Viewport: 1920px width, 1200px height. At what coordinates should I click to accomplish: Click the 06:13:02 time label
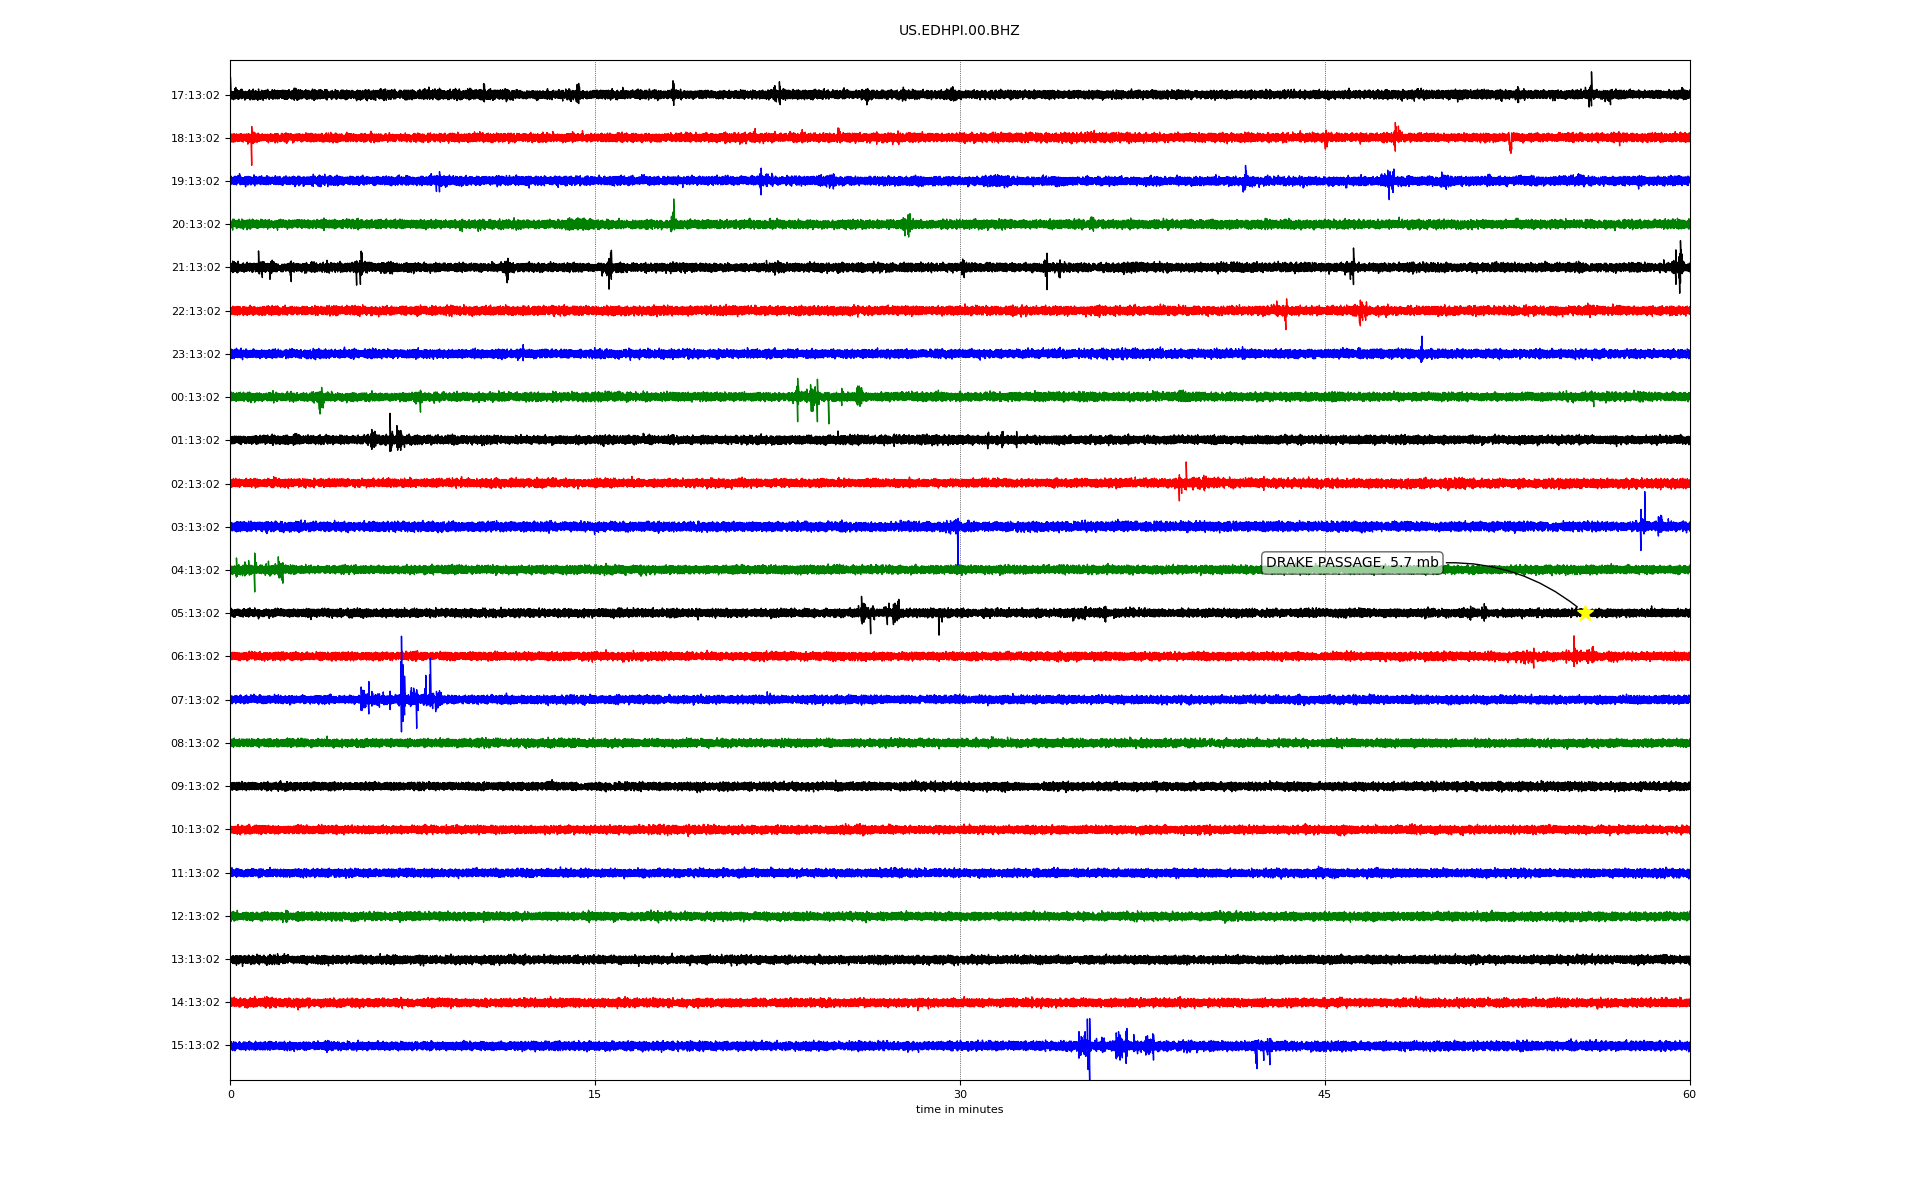tap(195, 657)
